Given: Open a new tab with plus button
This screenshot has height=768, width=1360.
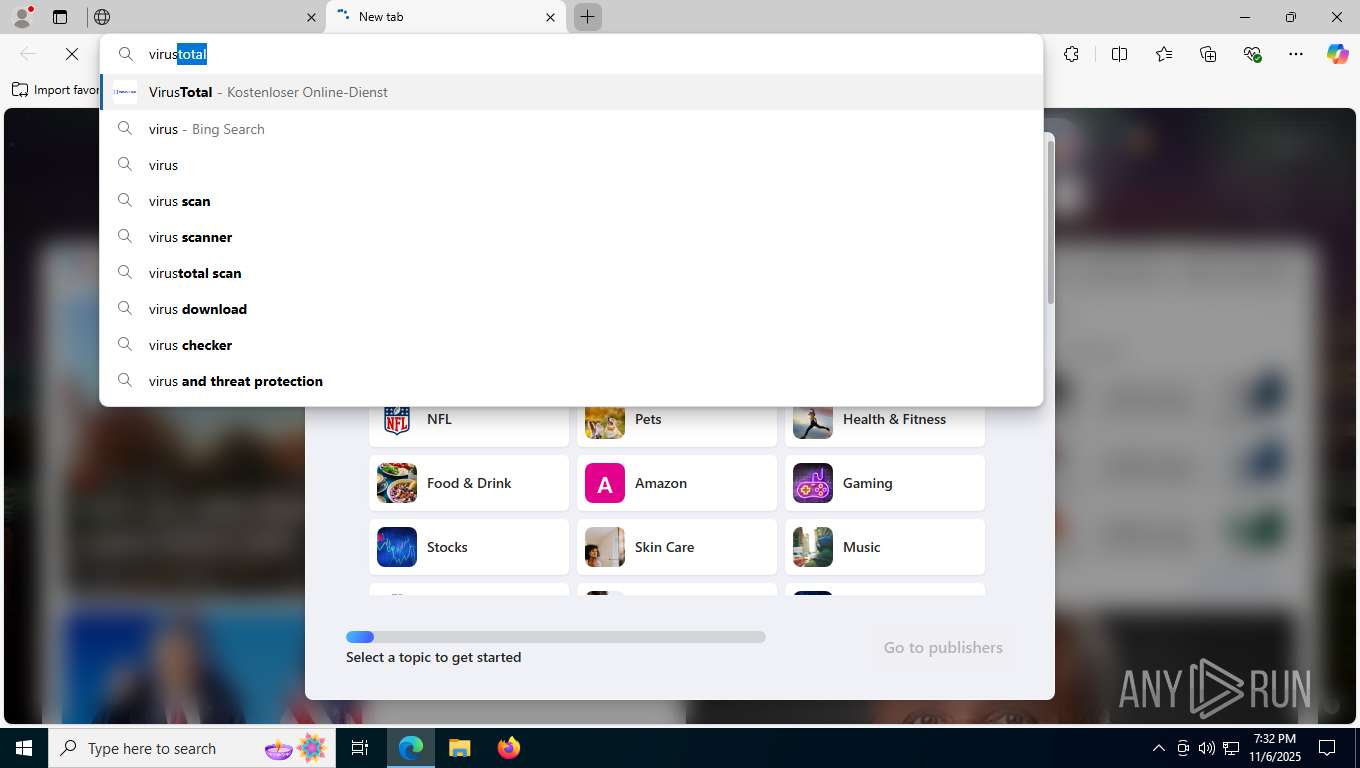Looking at the screenshot, I should (x=588, y=17).
